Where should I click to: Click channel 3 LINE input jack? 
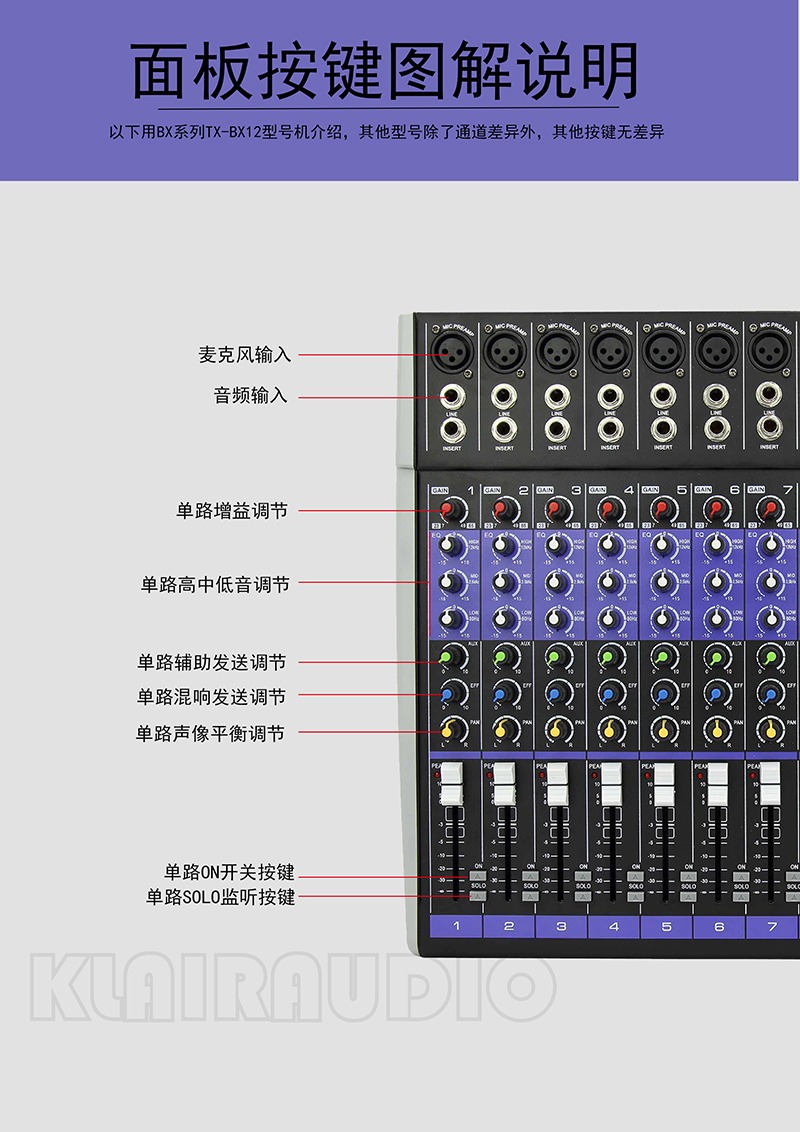click(x=557, y=396)
